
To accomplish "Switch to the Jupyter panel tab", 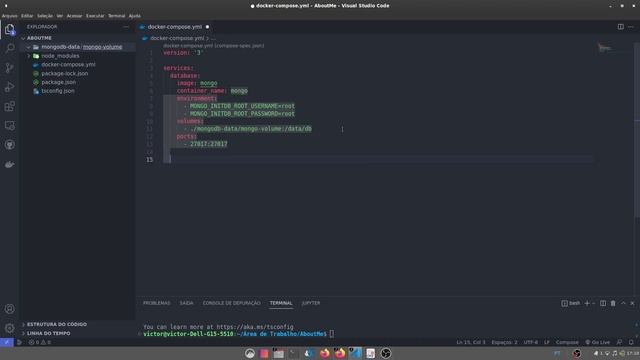I will (311, 303).
